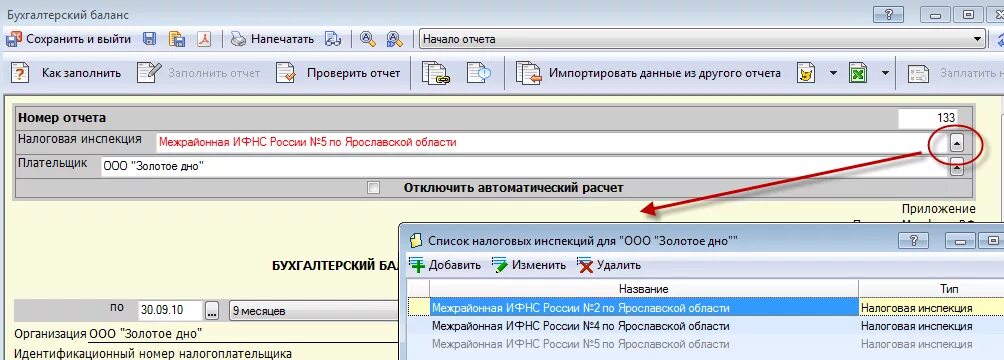
Task: Click the green Excel export icon
Action: (x=857, y=73)
